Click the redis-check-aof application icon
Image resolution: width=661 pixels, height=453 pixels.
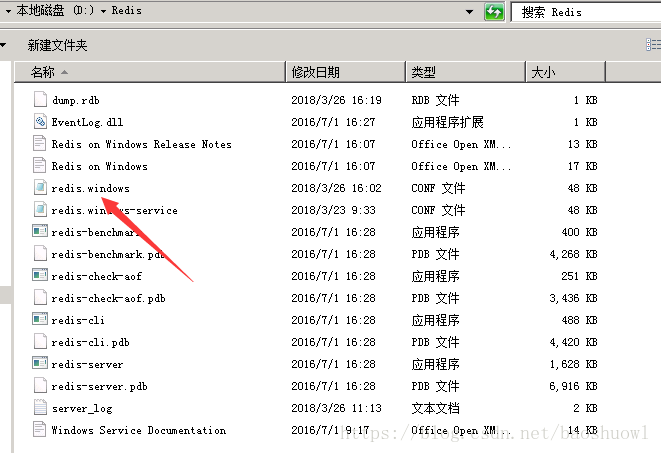[40, 275]
